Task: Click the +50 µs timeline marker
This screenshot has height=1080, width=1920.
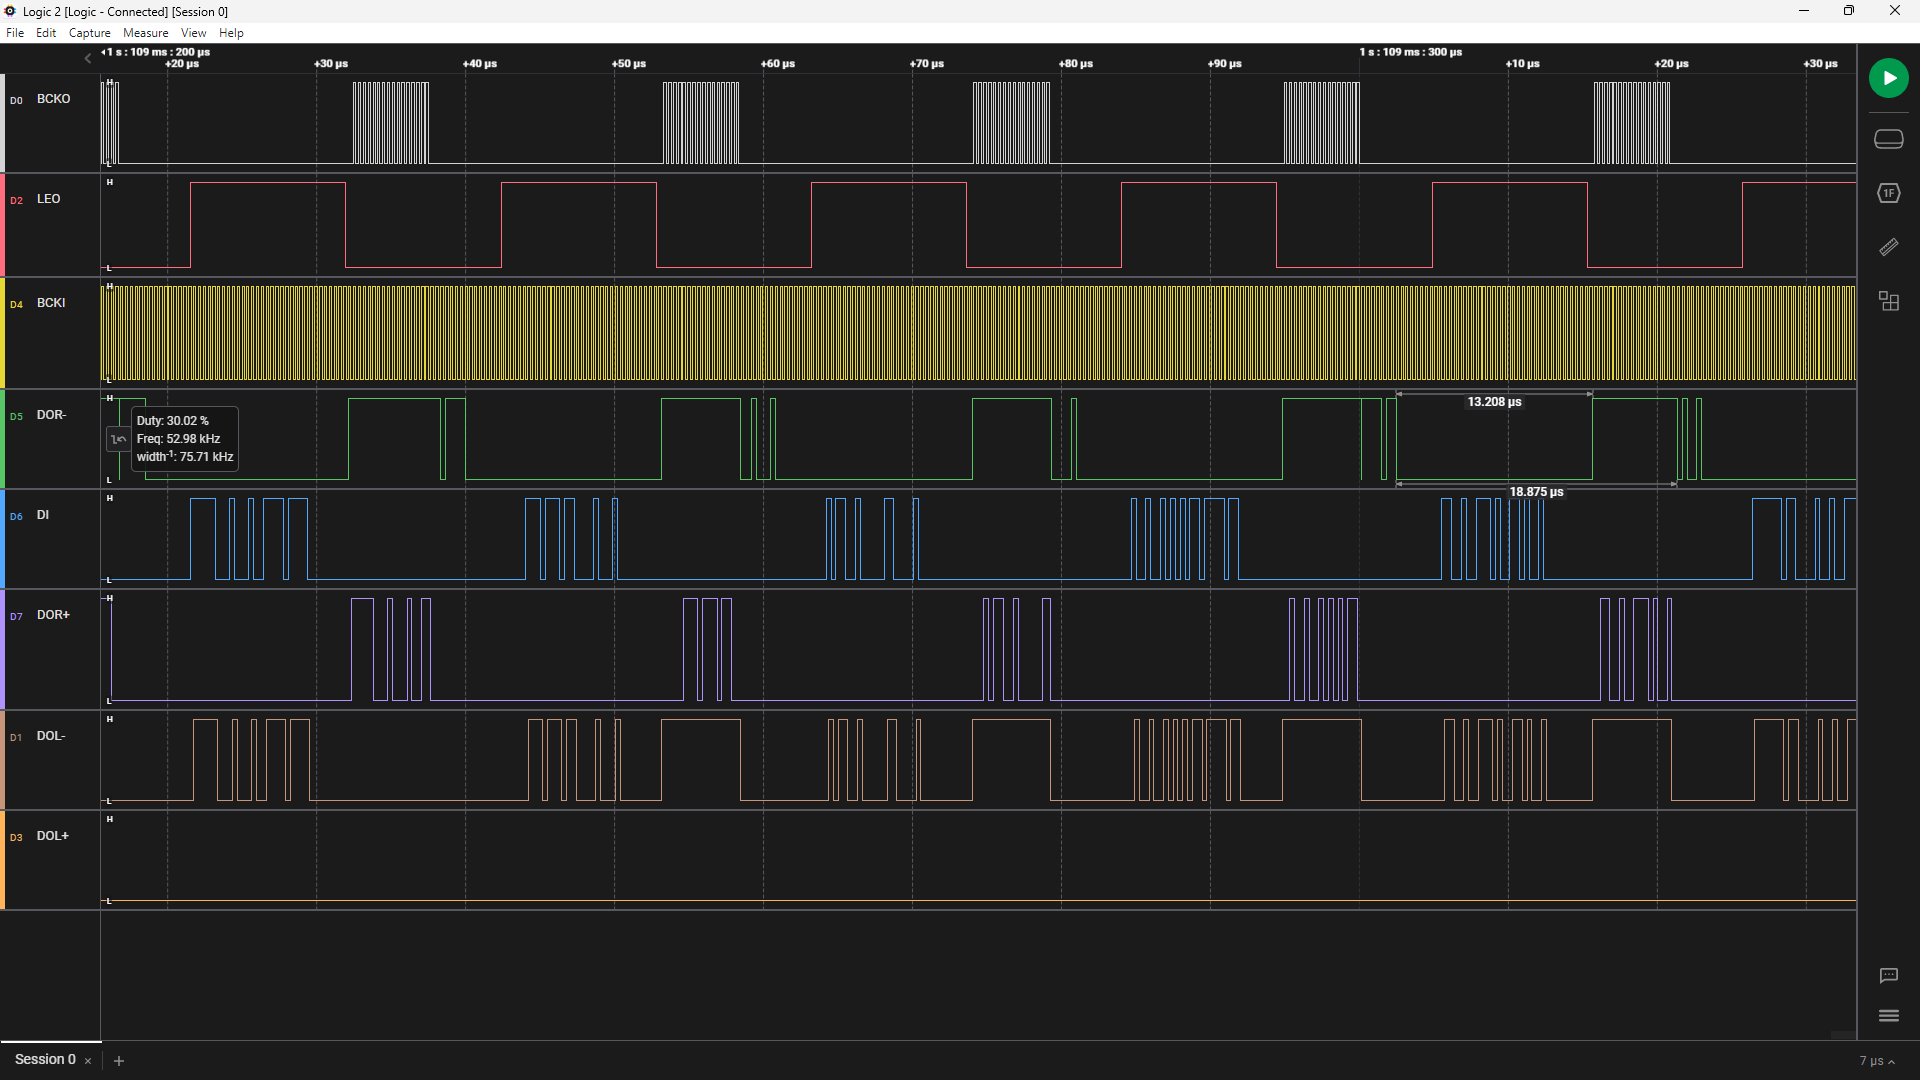Action: point(628,64)
